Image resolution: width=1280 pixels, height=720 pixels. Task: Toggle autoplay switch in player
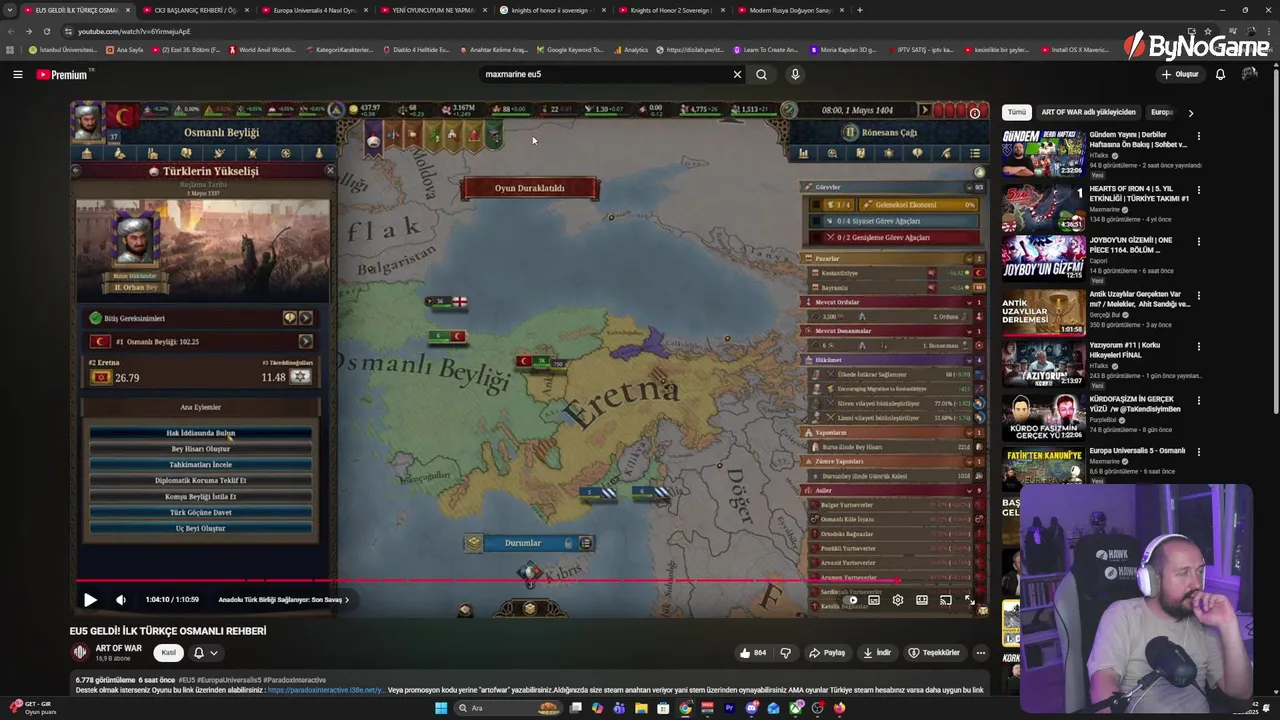(850, 600)
